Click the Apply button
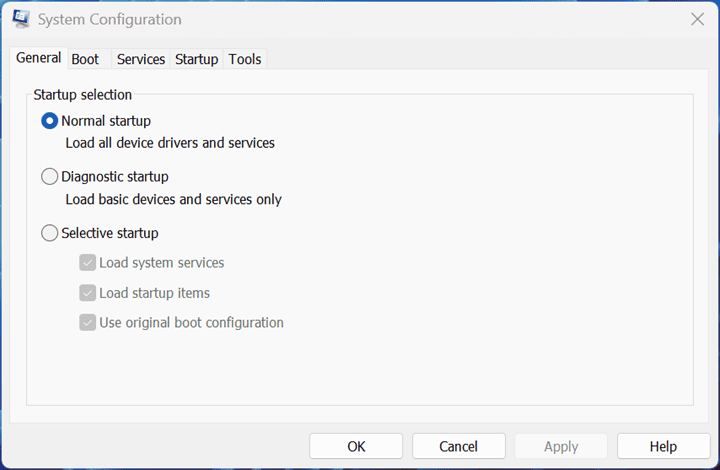The width and height of the screenshot is (720, 470). (561, 446)
